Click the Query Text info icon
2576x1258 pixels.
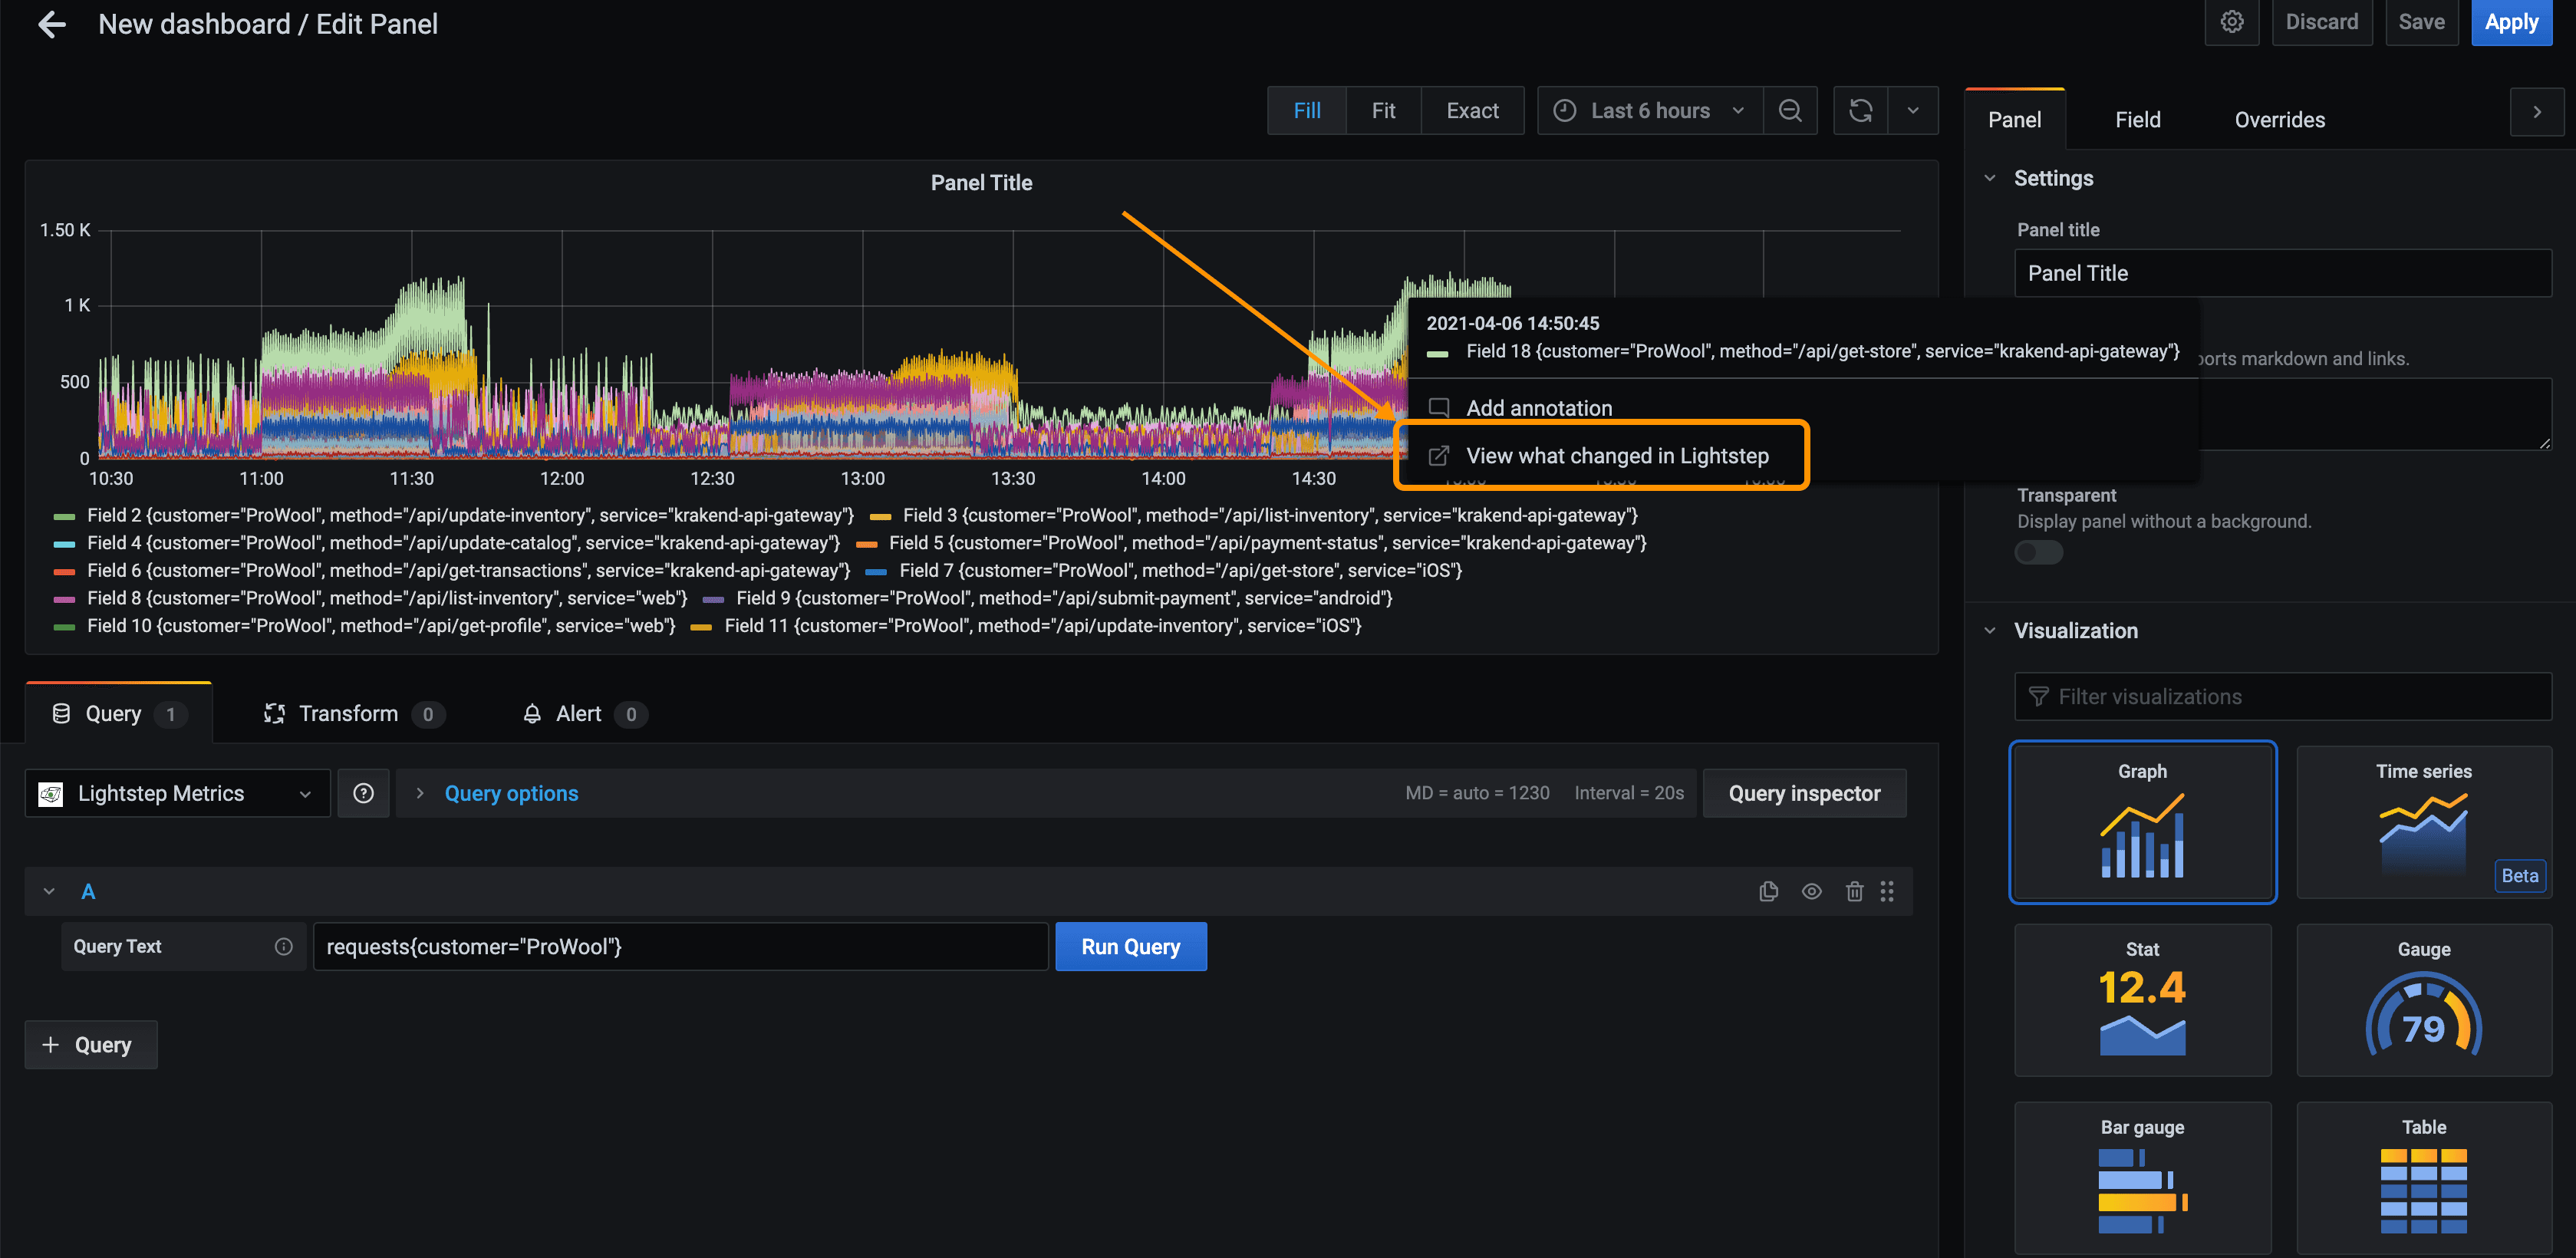[284, 946]
